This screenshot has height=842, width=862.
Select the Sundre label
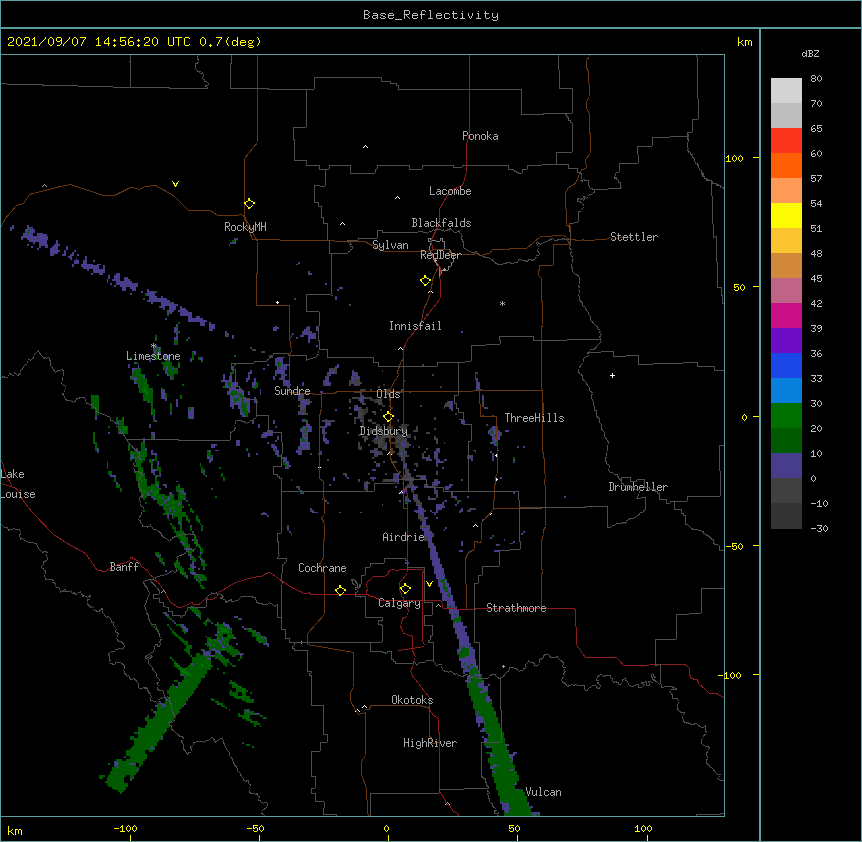[x=292, y=391]
